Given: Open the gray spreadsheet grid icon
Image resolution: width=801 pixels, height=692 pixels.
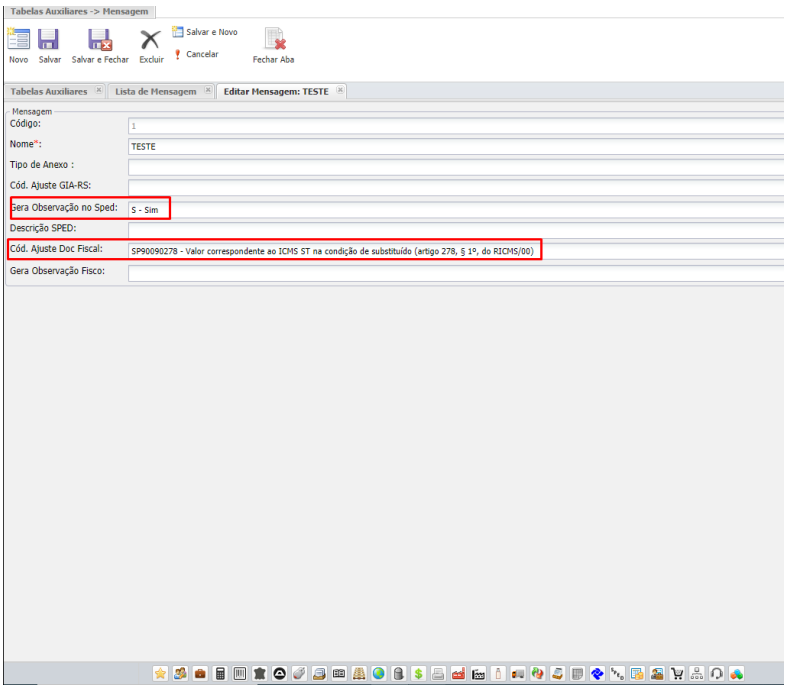Looking at the screenshot, I should [577, 674].
